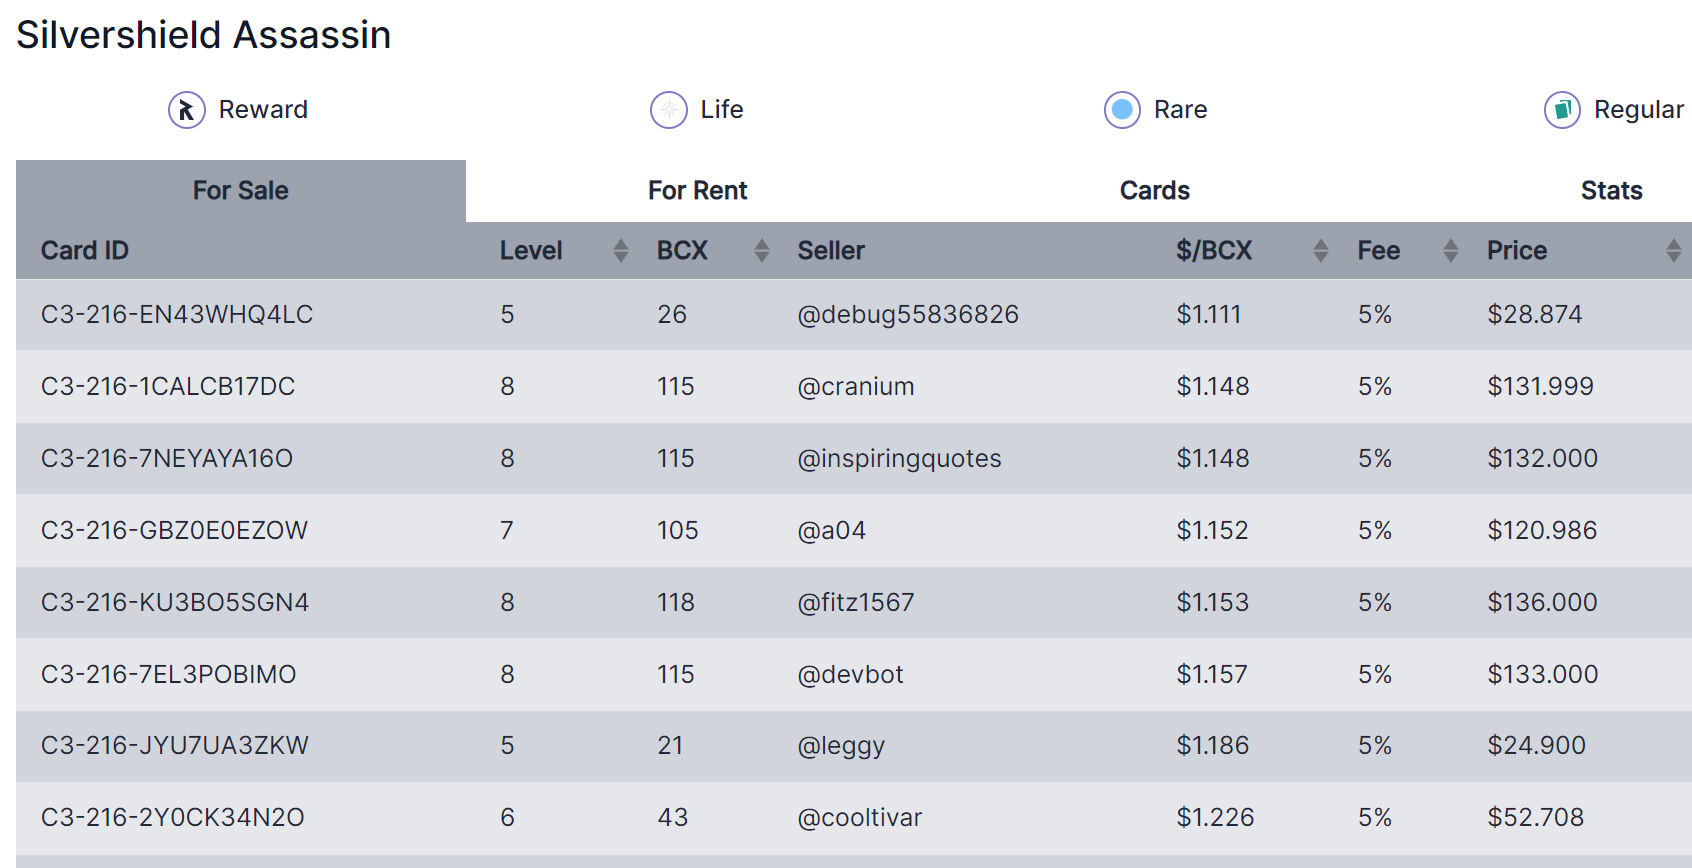Sort by the Price column arrows
The width and height of the screenshot is (1692, 868).
pyautogui.click(x=1673, y=251)
